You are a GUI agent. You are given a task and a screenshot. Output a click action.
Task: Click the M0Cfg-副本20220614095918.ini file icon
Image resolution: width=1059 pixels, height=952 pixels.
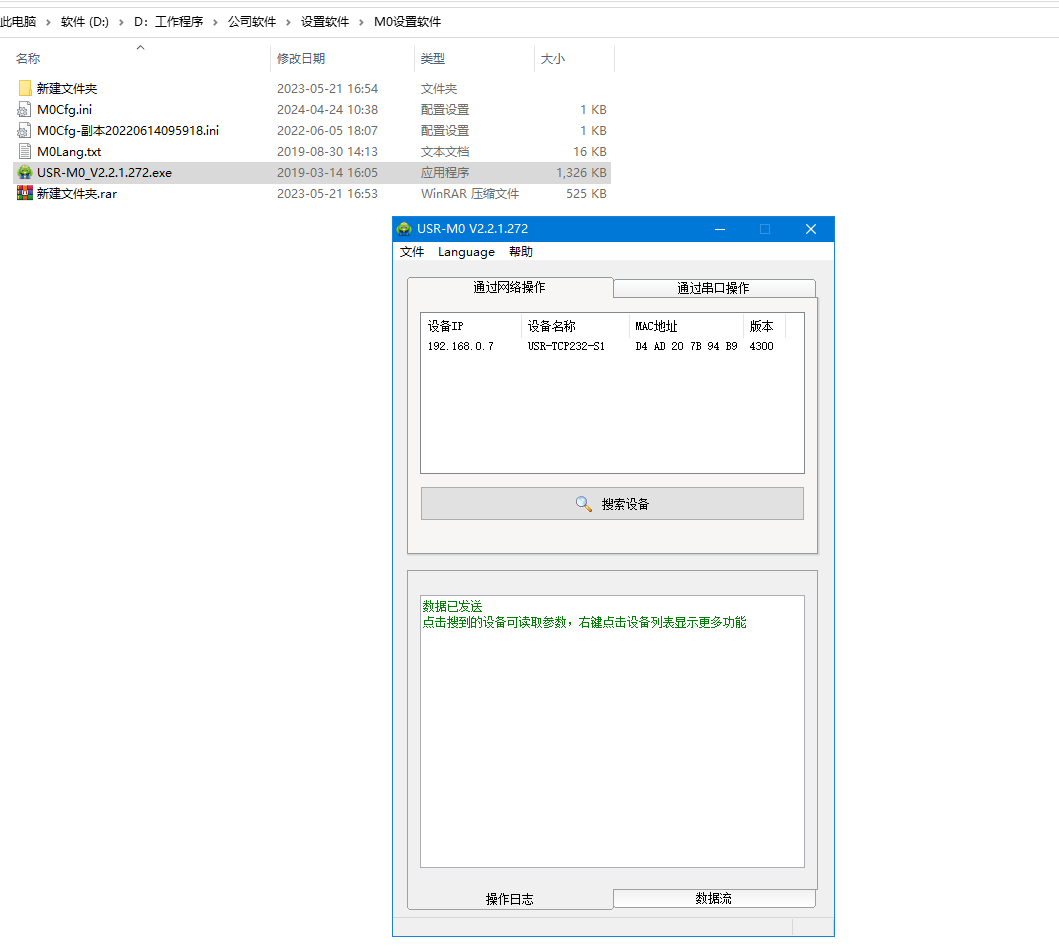25,130
